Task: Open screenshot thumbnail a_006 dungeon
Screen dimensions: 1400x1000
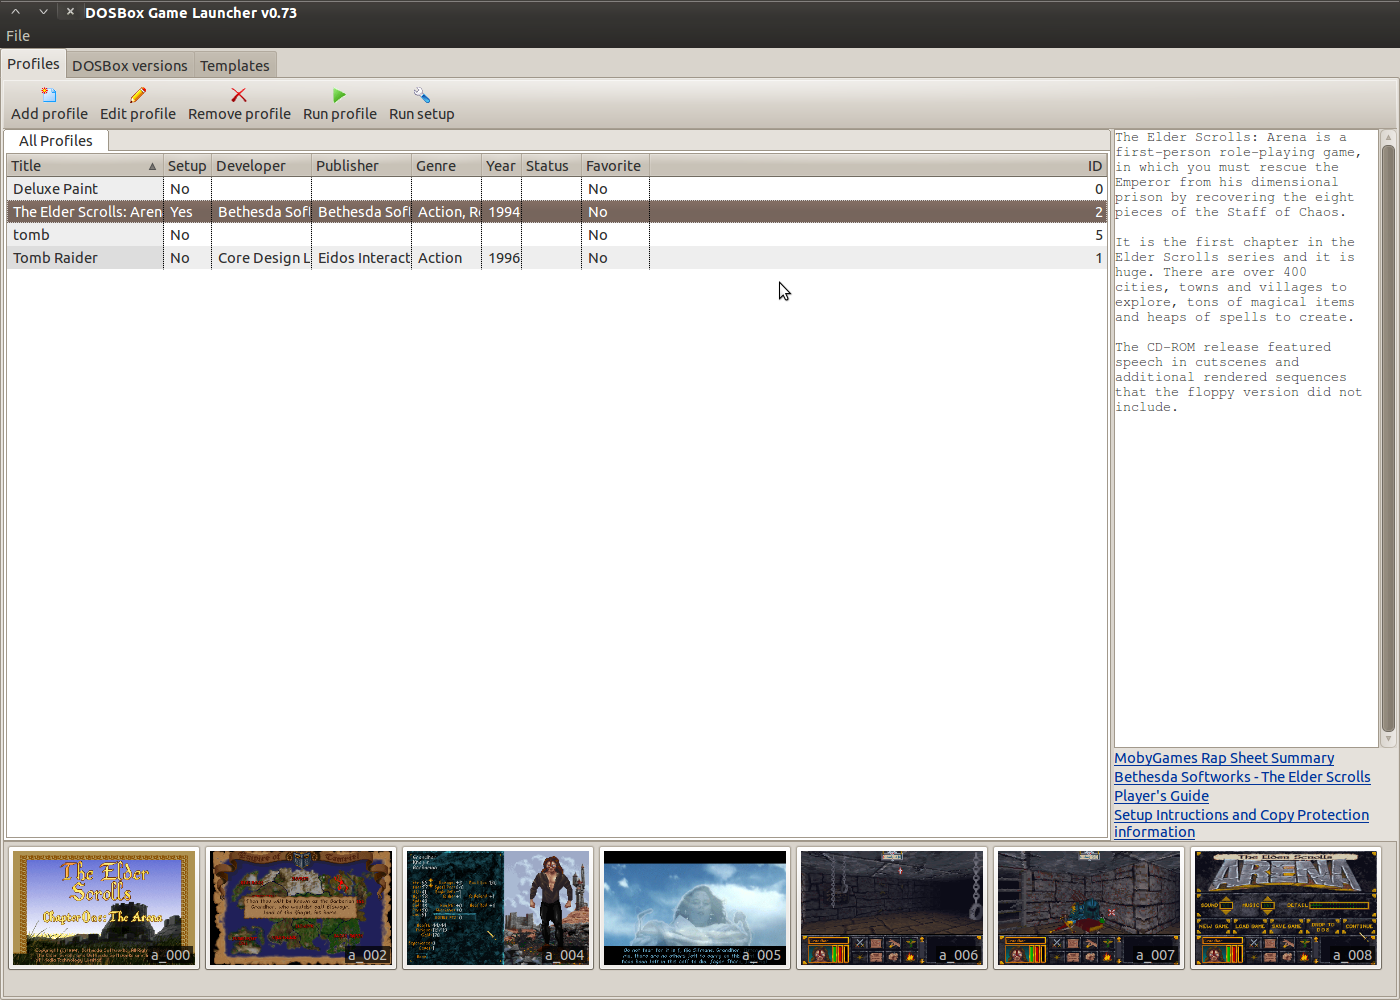Action: (892, 908)
